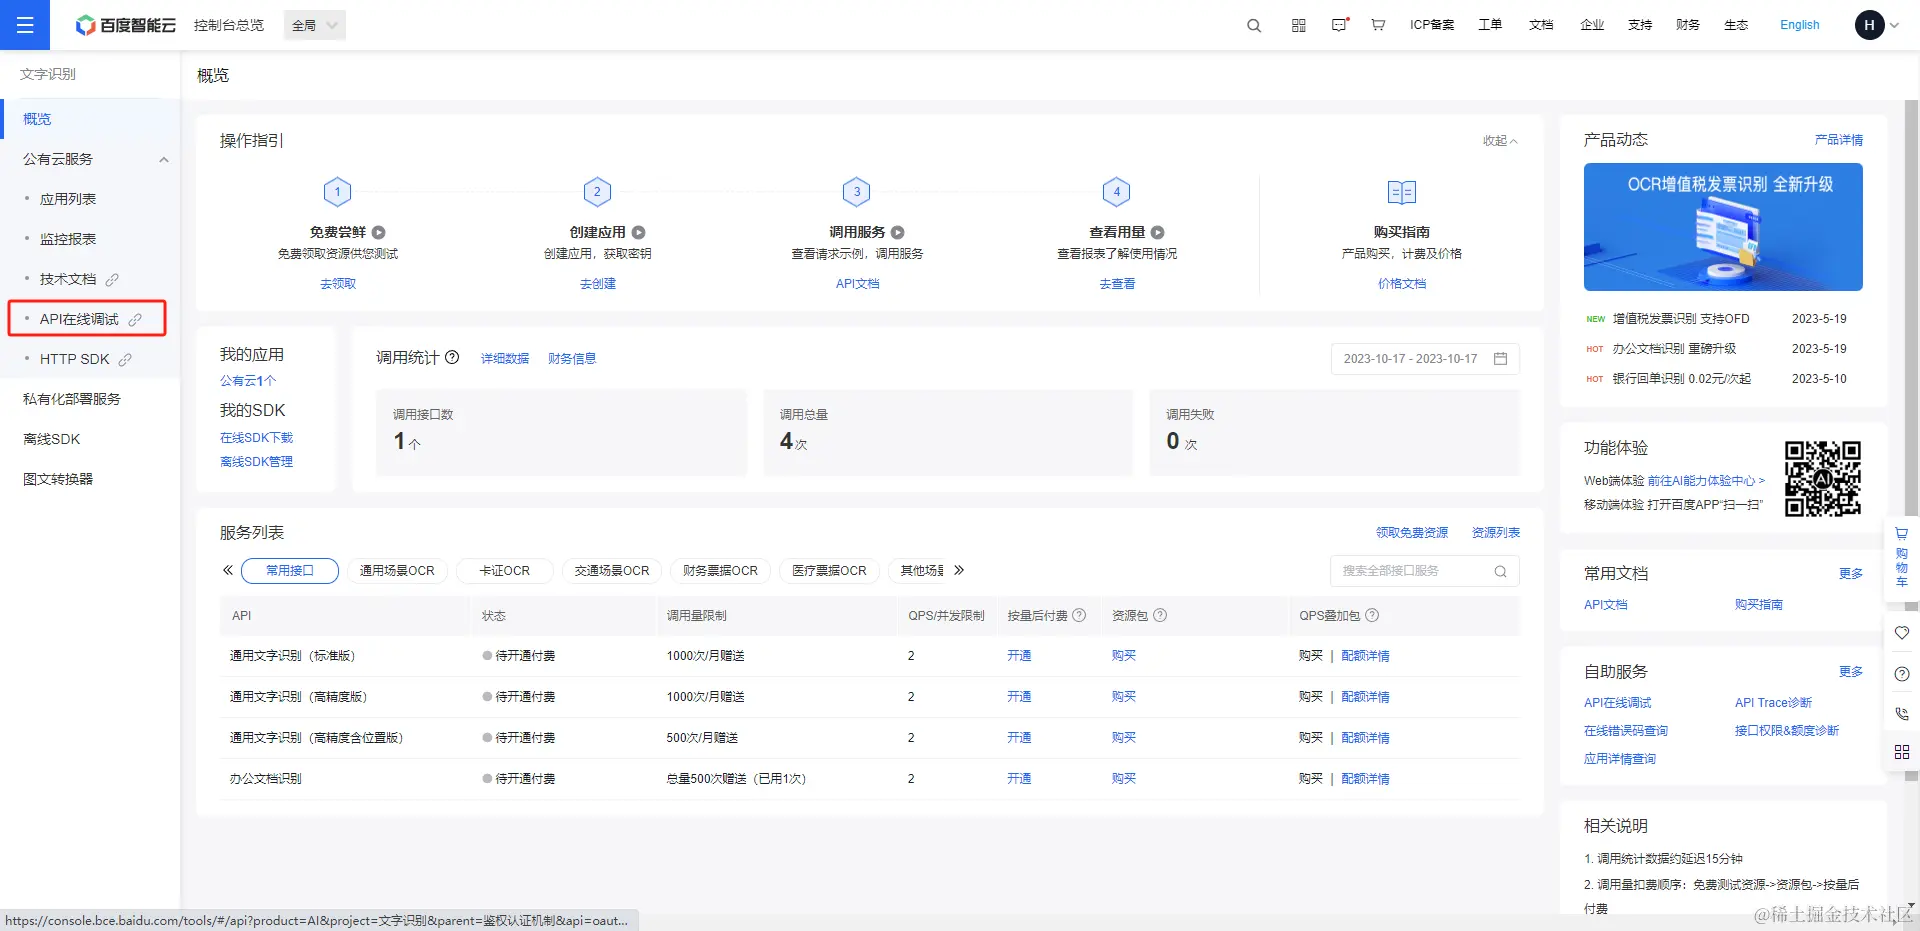The width and height of the screenshot is (1920, 931).
Task: Click the 去创建 link
Action: 598,284
